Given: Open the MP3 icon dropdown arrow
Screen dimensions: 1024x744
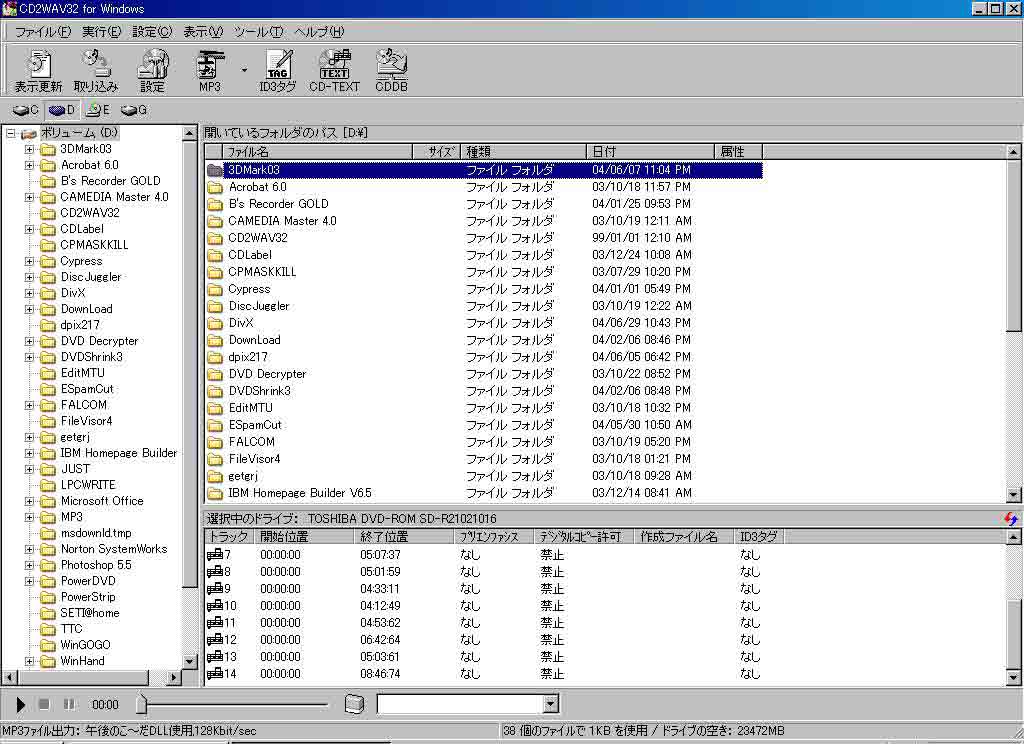Looking at the screenshot, I should point(244,69).
